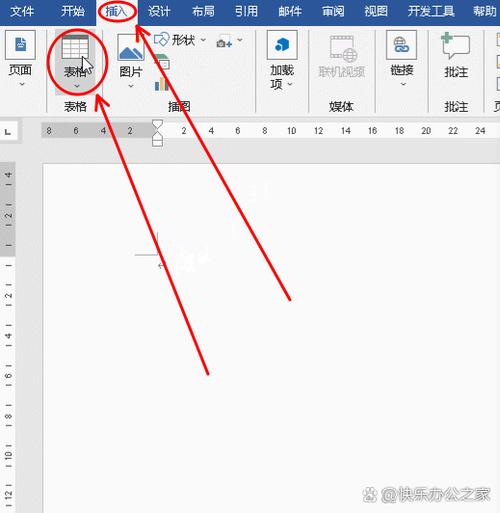Viewport: 500px width, 513px height.
Task: Expand the 链接 dropdown chevron
Action: click(403, 84)
